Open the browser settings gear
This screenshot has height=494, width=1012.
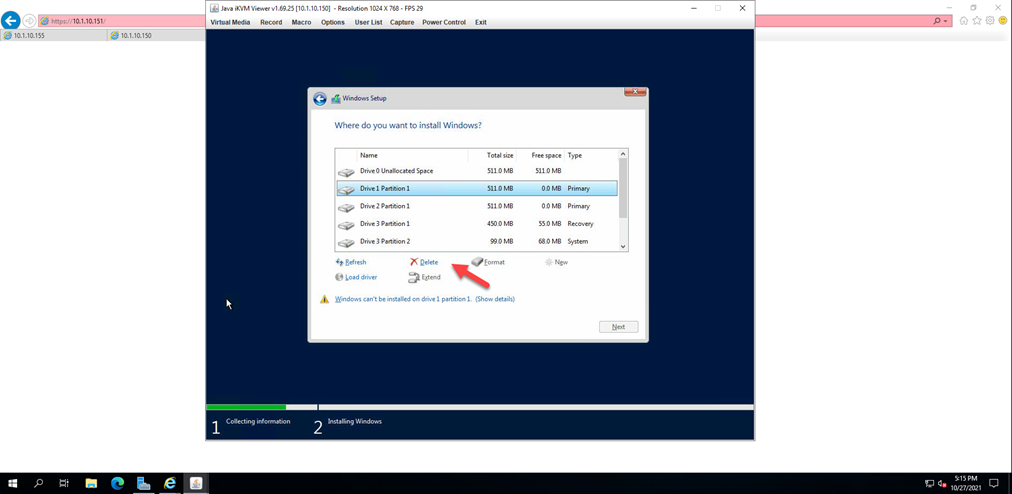tap(989, 21)
